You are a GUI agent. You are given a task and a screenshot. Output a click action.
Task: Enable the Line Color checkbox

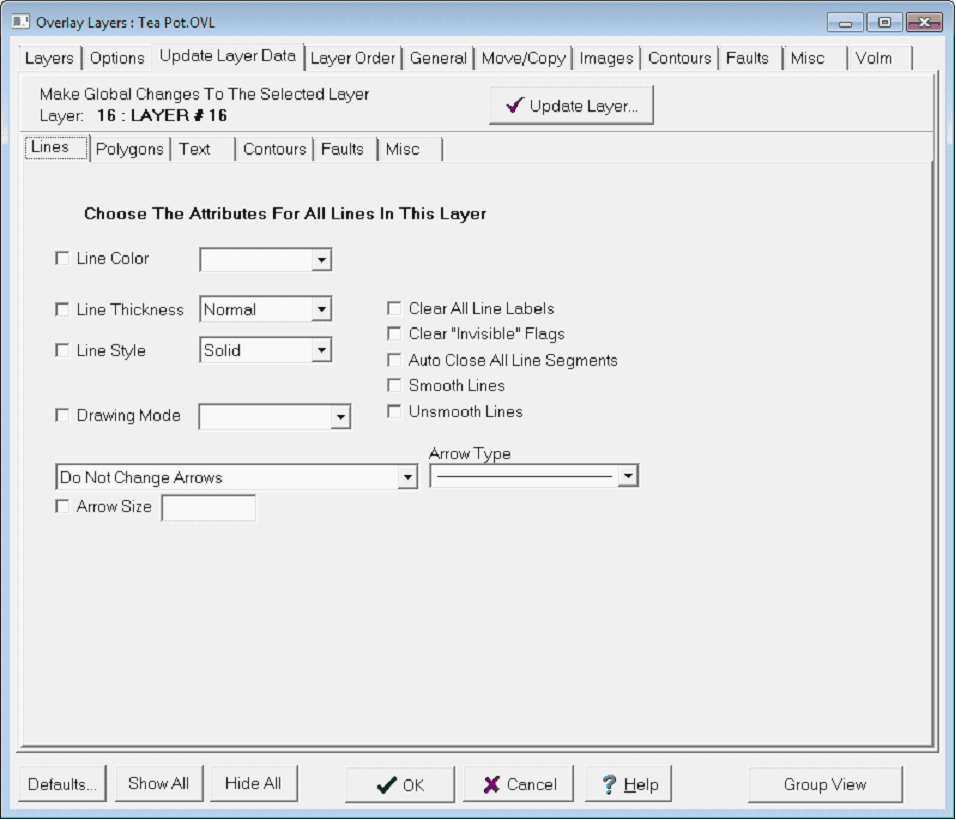63,259
